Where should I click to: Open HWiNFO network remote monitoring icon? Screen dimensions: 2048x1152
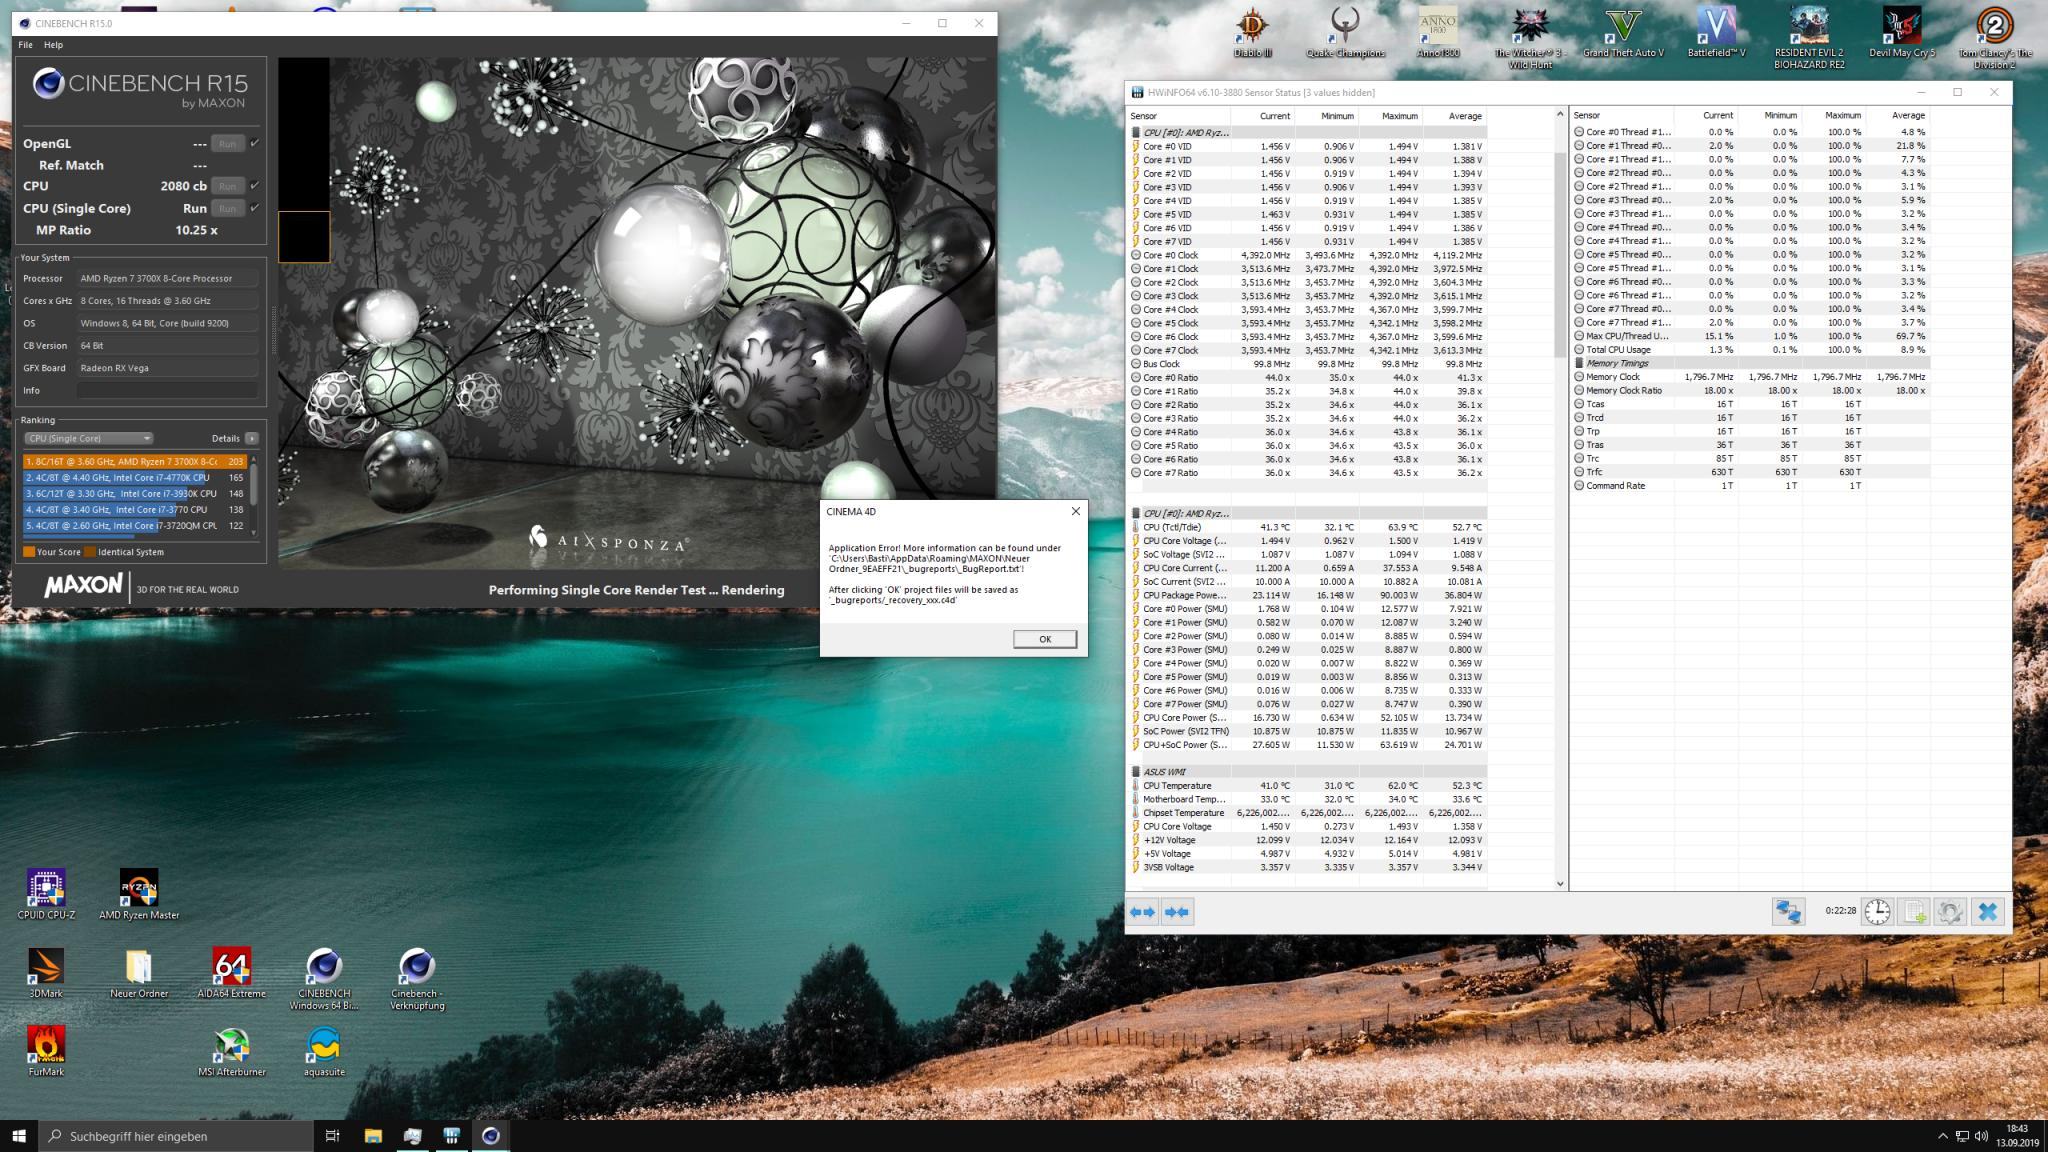point(1788,912)
